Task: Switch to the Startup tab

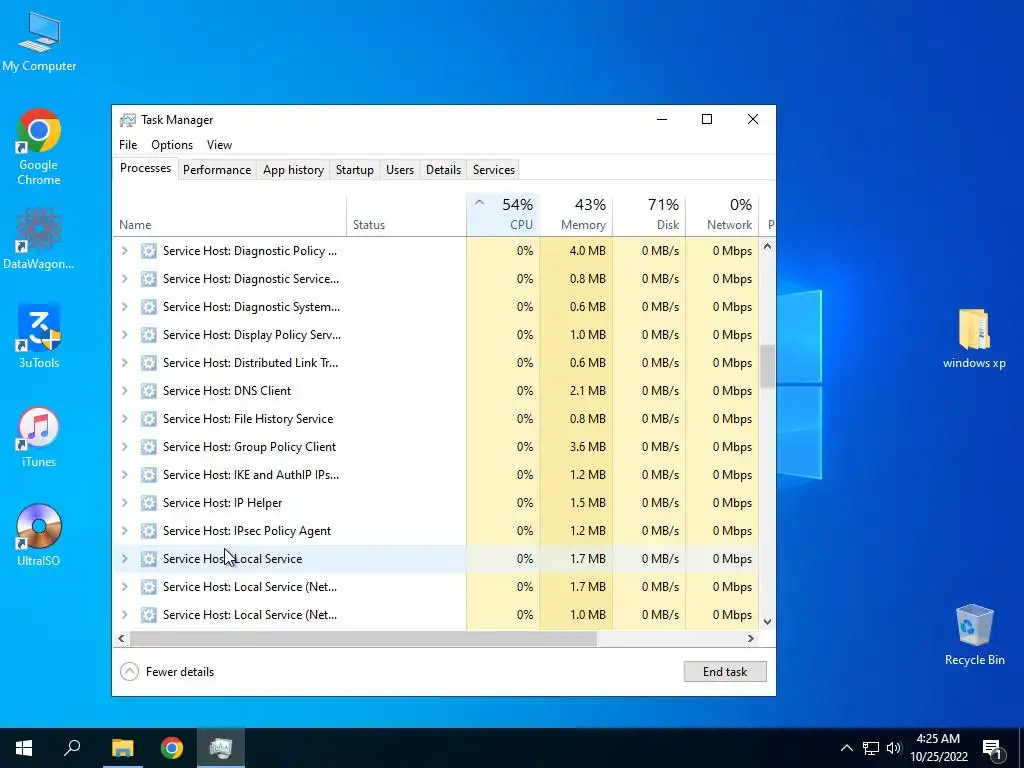Action: 355,170
